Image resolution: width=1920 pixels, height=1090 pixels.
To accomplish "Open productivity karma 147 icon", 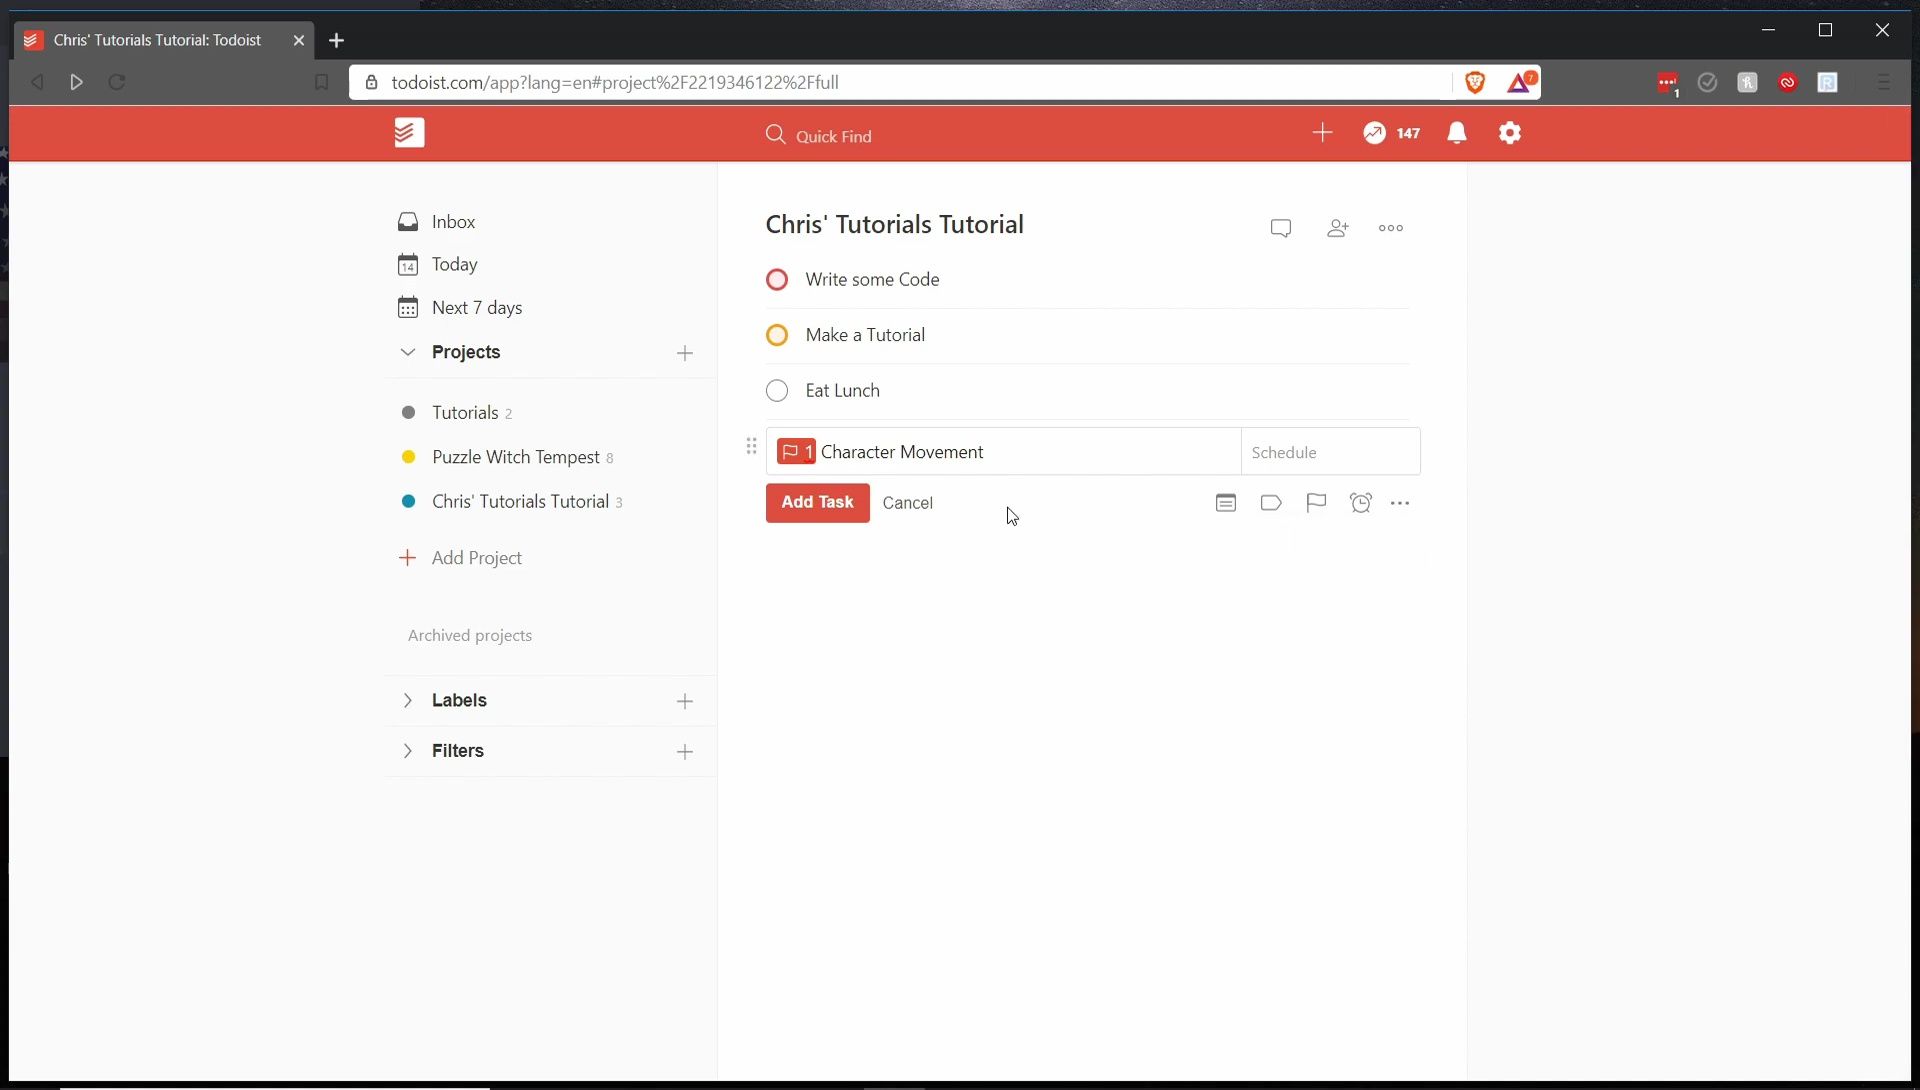I will click(x=1391, y=133).
